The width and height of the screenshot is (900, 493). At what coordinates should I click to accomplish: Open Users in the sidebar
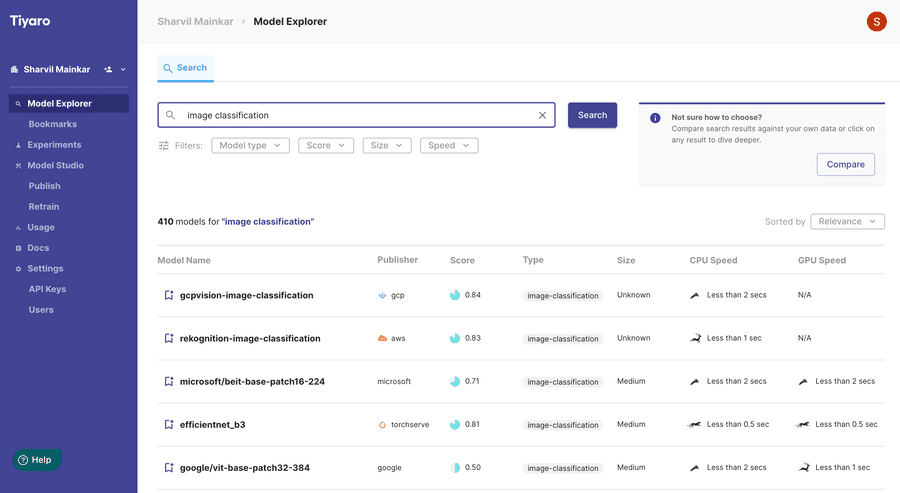coord(41,310)
